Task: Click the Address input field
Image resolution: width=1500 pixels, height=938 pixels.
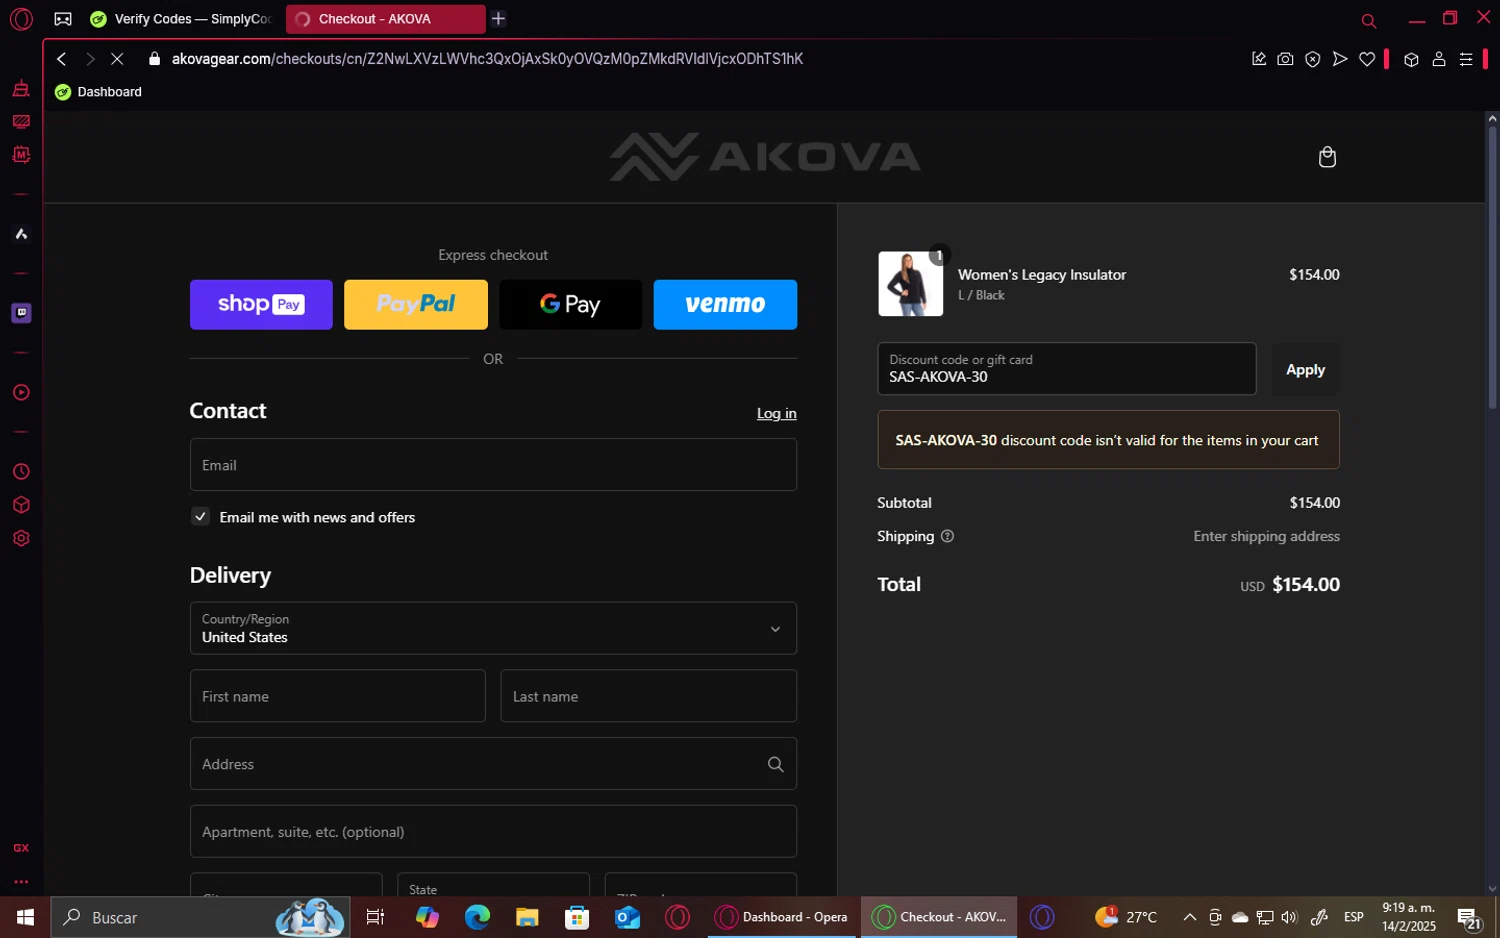Action: click(493, 764)
